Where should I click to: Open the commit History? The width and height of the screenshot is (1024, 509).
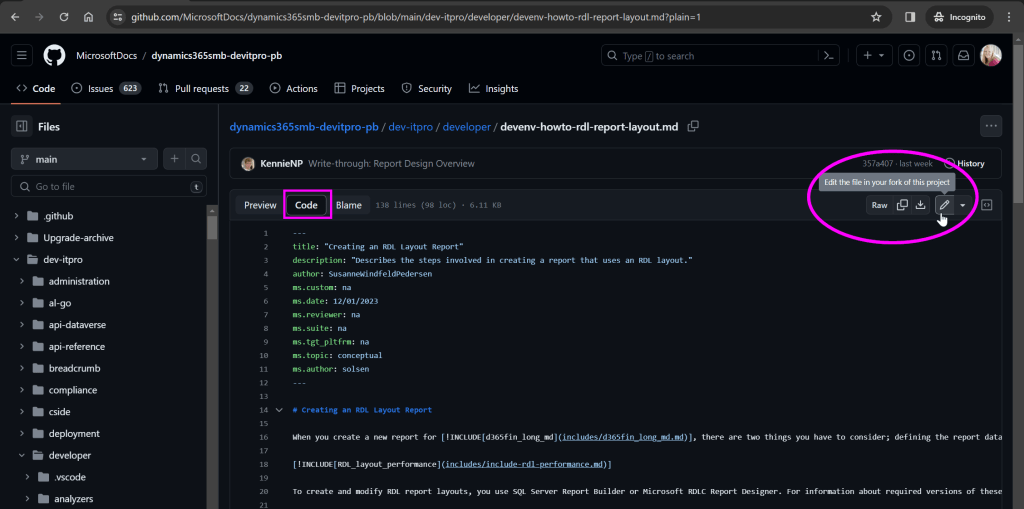[965, 163]
